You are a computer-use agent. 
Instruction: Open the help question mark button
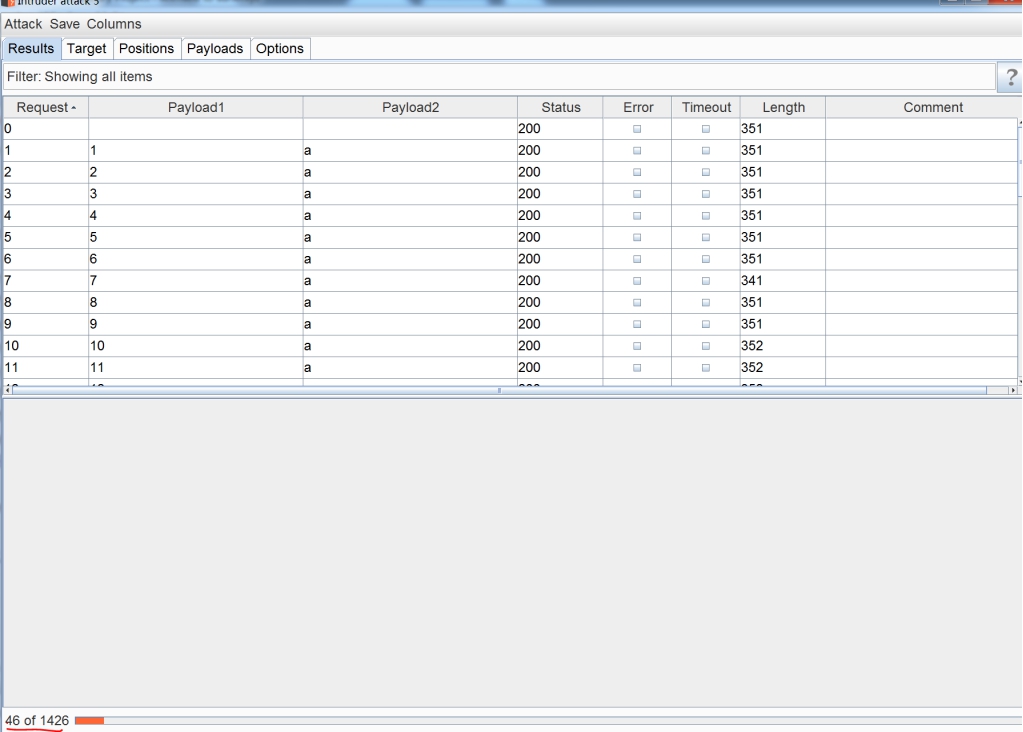(1010, 77)
